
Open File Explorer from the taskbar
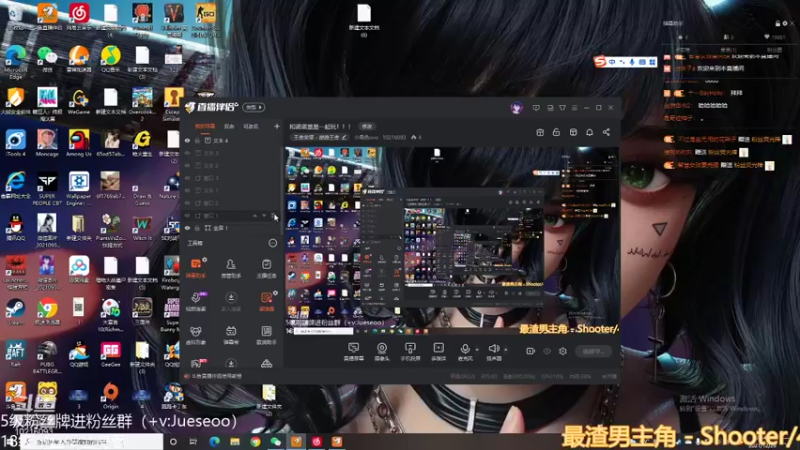click(x=235, y=442)
